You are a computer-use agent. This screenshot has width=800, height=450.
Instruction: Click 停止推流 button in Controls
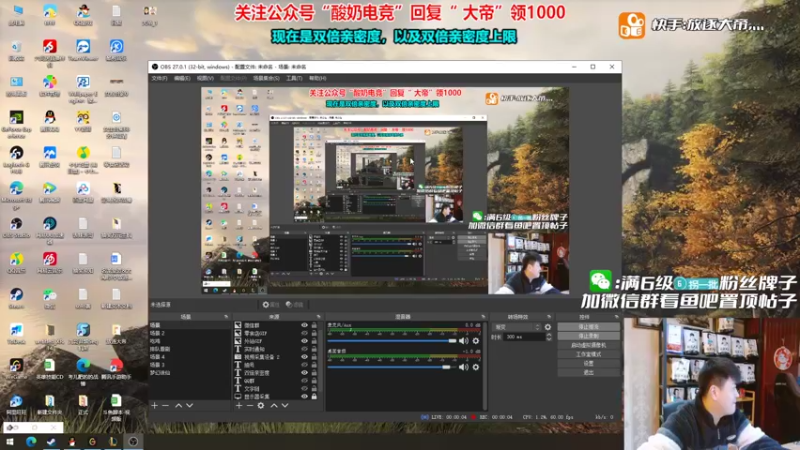pyautogui.click(x=588, y=327)
